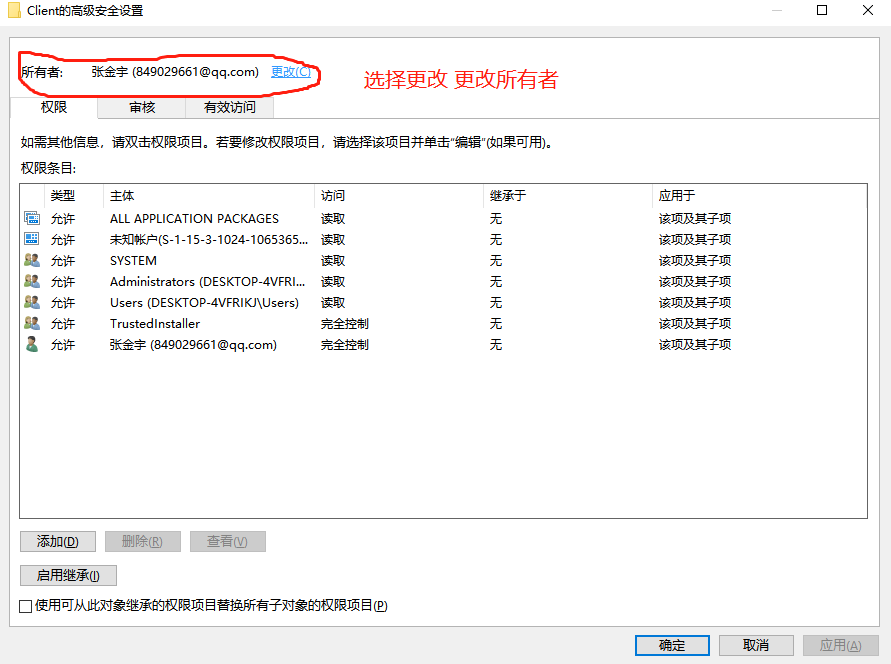This screenshot has width=891, height=664.
Task: Open the 有效访问 tab
Action: pyautogui.click(x=230, y=107)
